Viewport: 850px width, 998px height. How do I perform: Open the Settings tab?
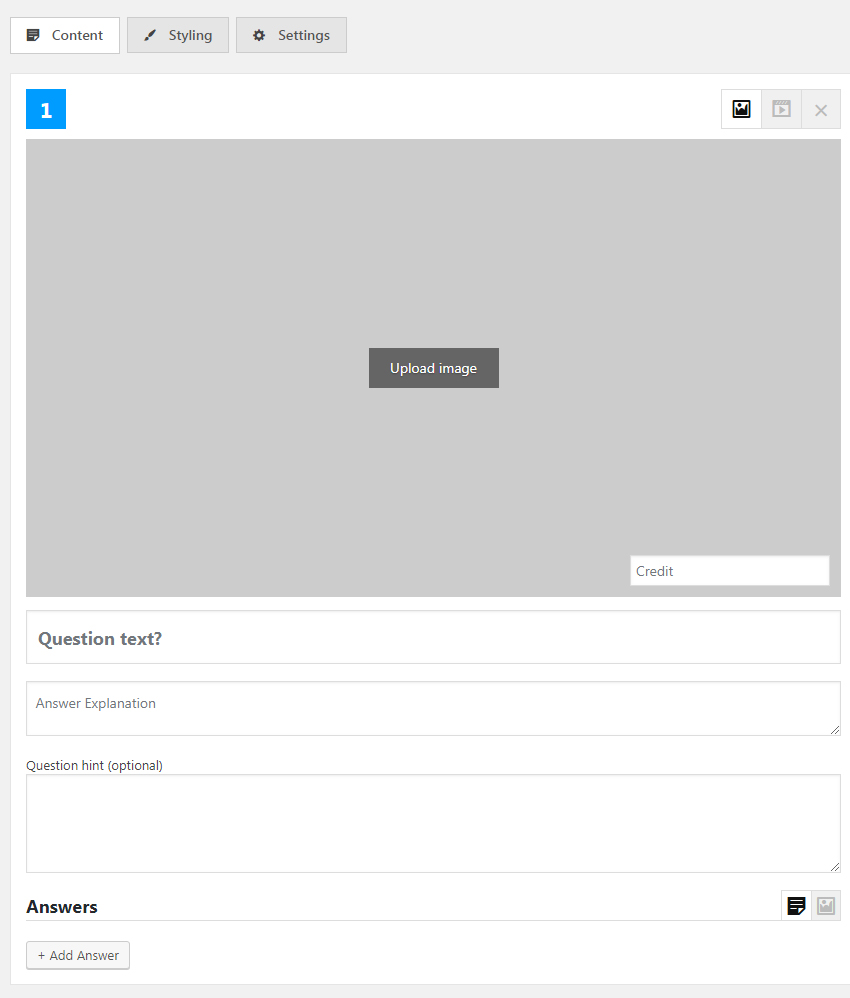[291, 35]
